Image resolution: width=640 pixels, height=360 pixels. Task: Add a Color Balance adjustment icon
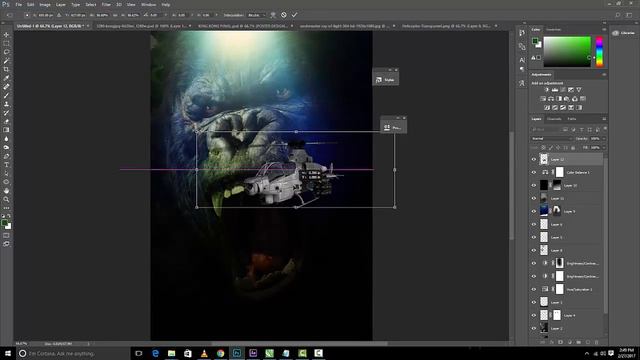[x=551, y=99]
